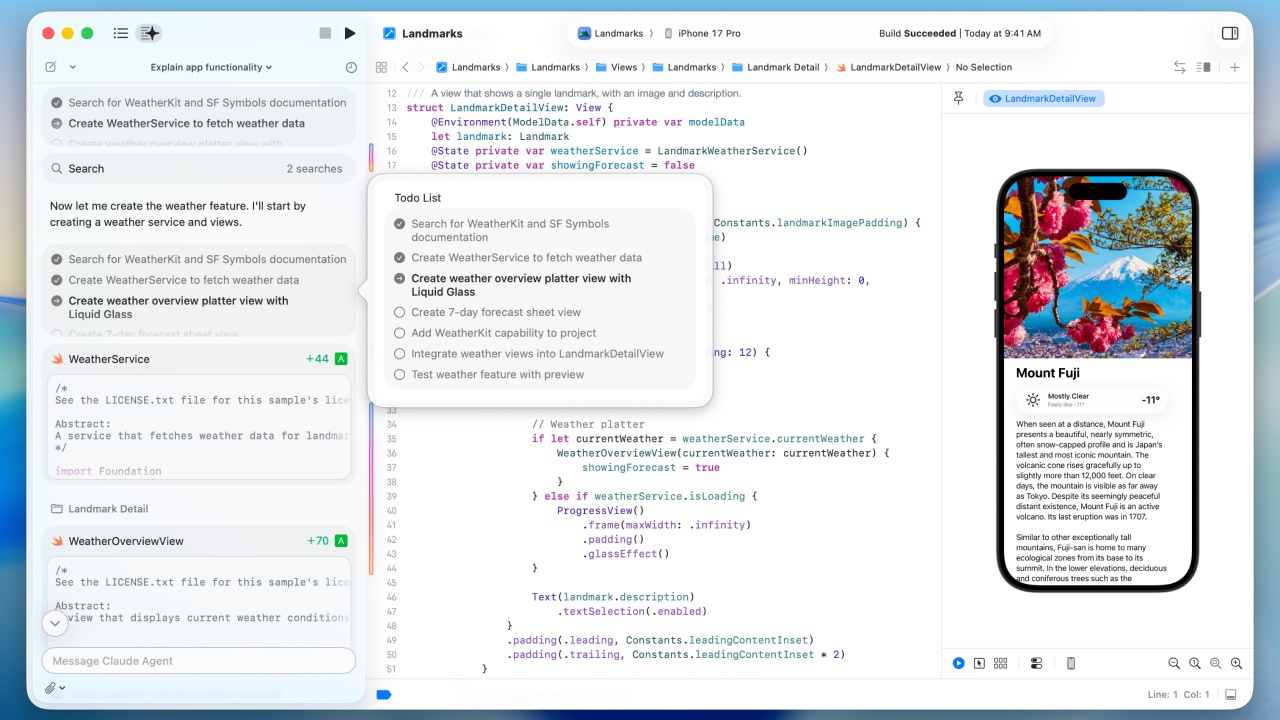Show the code minimap icon above the editor
Image resolution: width=1280 pixels, height=720 pixels.
[1203, 67]
